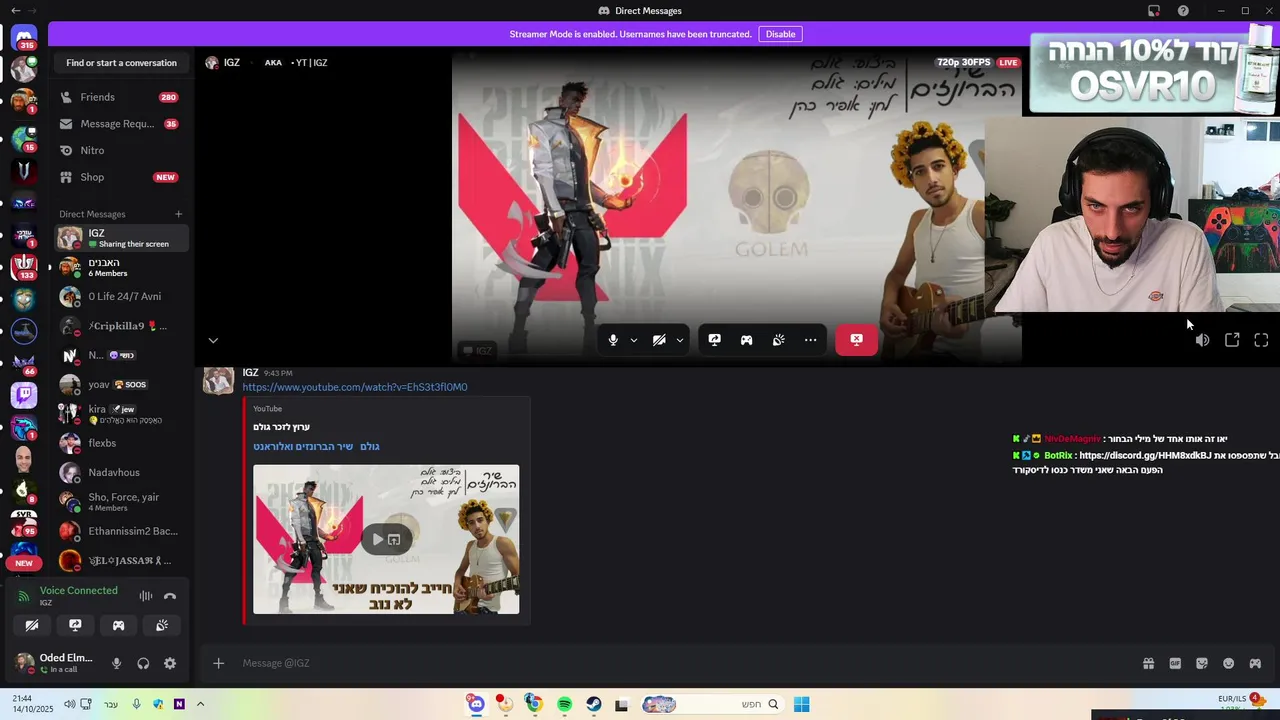Screen dimensions: 1280x720
Task: Open yoav SOOS conversation
Action: coord(121,384)
